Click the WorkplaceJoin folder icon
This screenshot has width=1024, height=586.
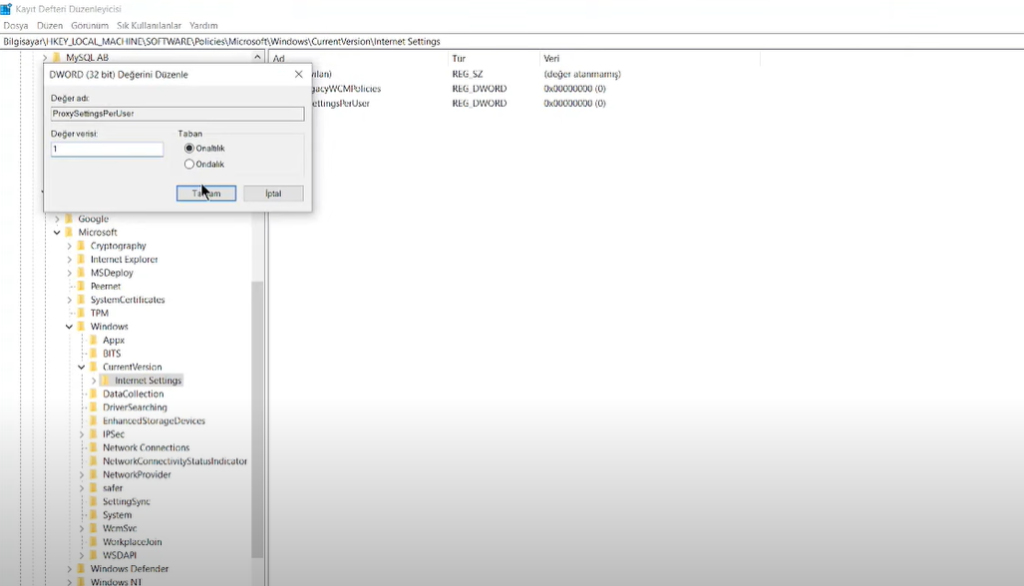(x=94, y=542)
